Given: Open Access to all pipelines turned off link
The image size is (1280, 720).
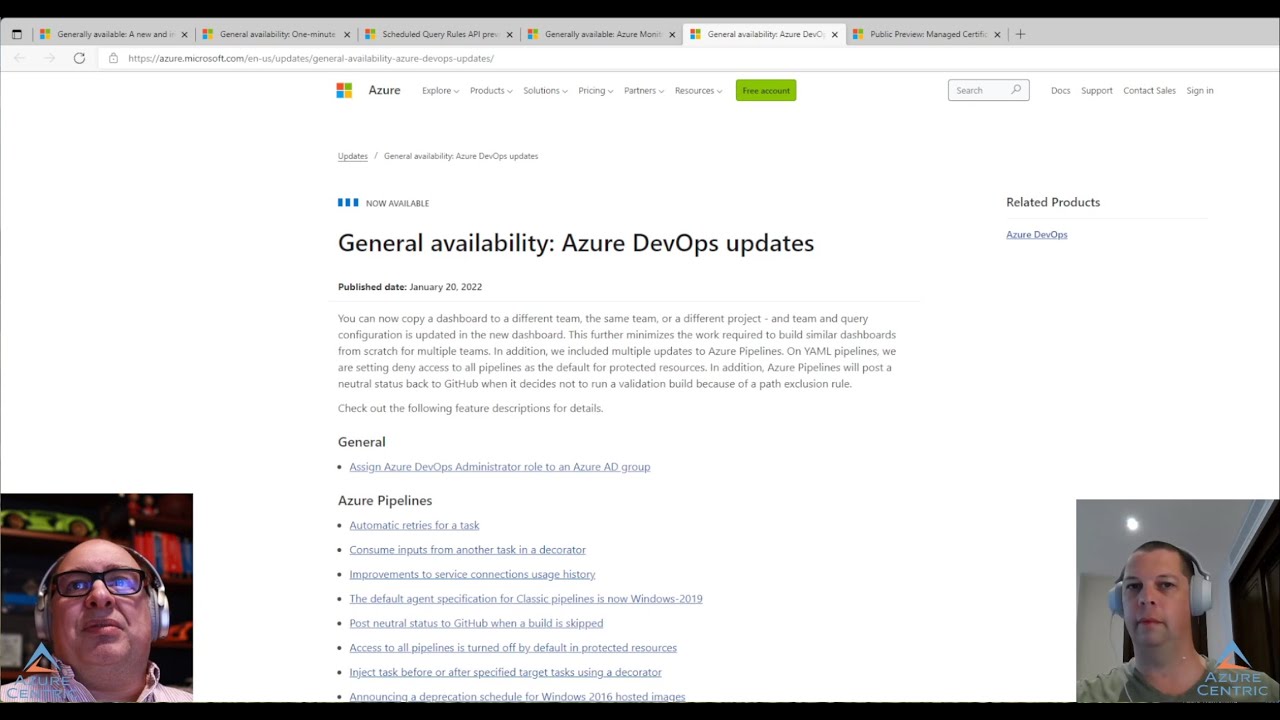Looking at the screenshot, I should click(x=513, y=648).
